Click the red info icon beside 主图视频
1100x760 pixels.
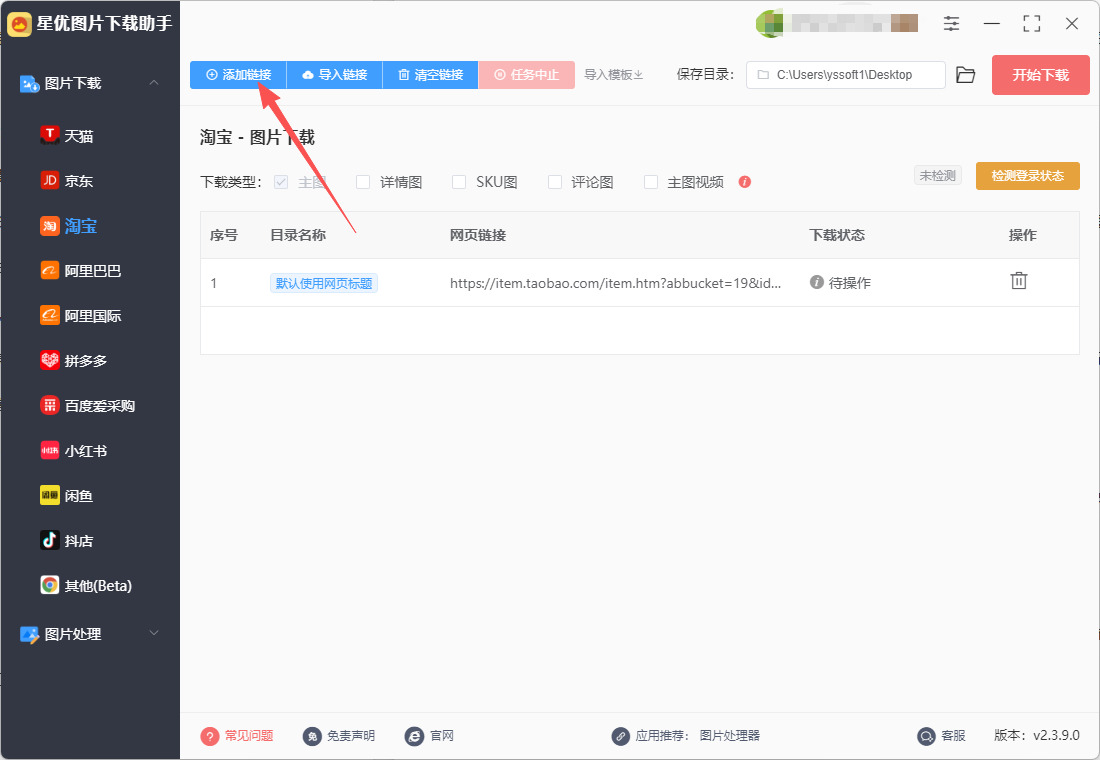pos(745,182)
